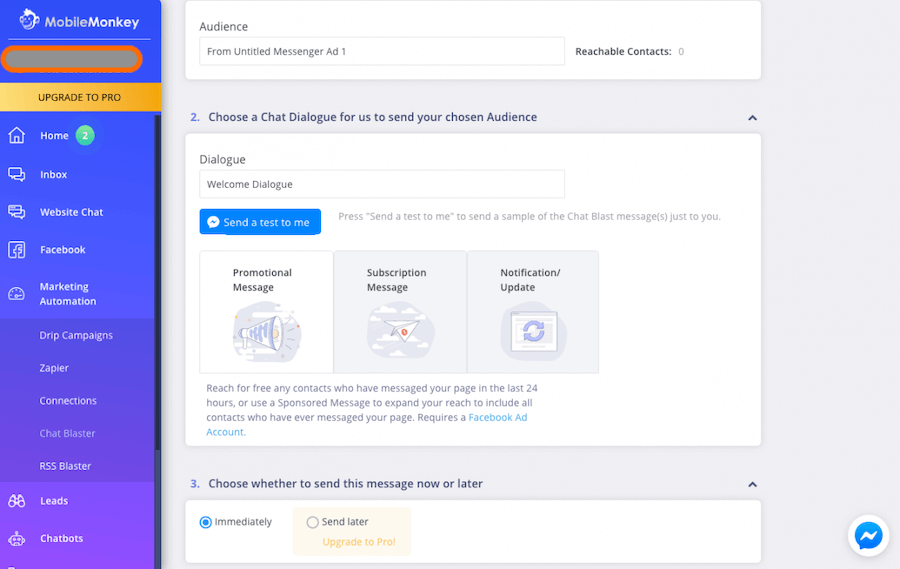Open Facebook in the sidebar
Image resolution: width=900 pixels, height=569 pixels.
coord(63,250)
